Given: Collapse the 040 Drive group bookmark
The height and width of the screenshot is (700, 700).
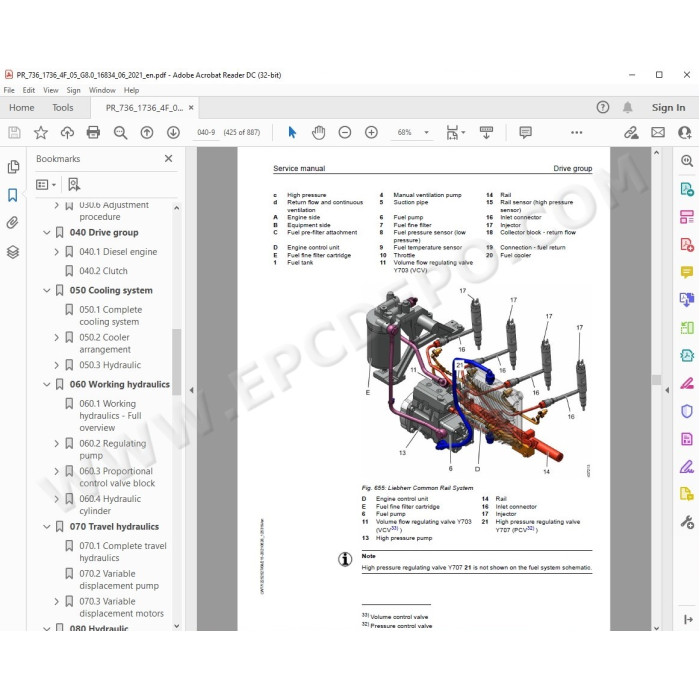Looking at the screenshot, I should pyautogui.click(x=46, y=233).
